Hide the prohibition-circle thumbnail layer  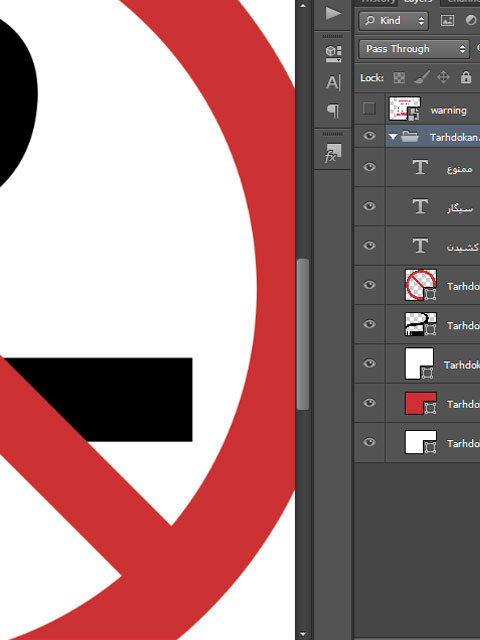click(369, 284)
